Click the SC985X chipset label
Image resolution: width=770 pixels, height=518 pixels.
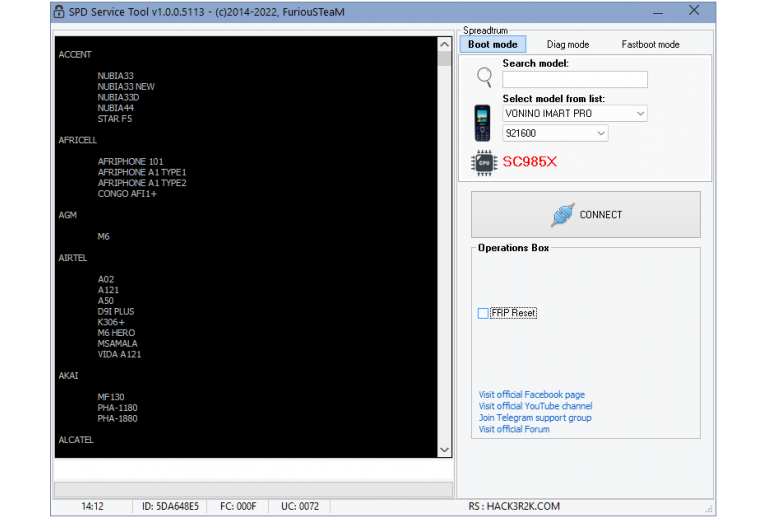(529, 162)
